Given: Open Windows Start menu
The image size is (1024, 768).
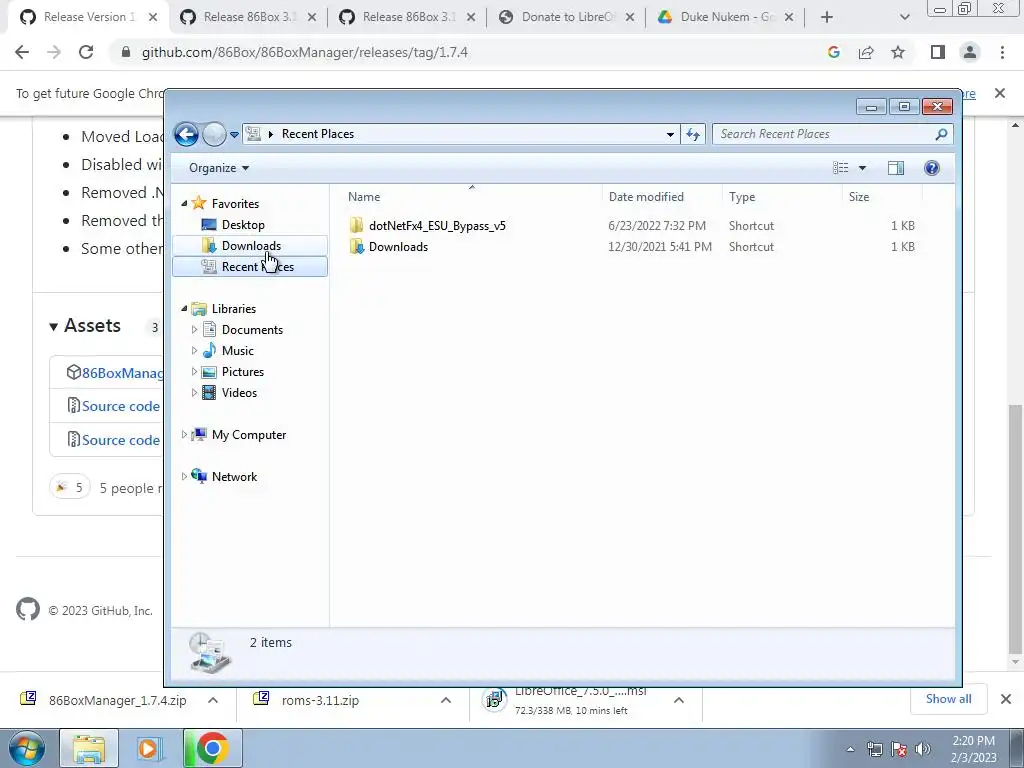Looking at the screenshot, I should [27, 748].
